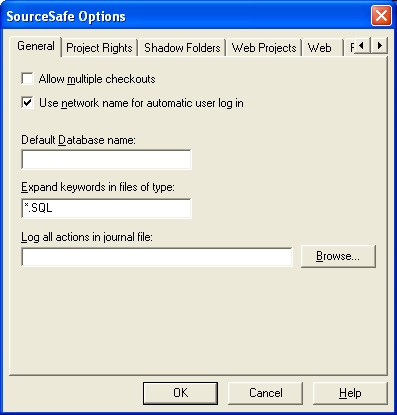The image size is (397, 415).
Task: Open the Help button
Action: [x=350, y=393]
